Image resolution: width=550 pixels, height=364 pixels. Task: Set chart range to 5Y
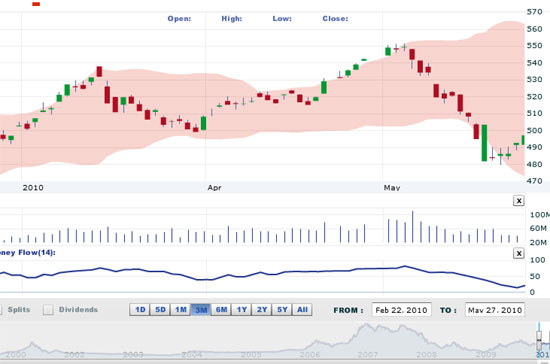pyautogui.click(x=282, y=310)
